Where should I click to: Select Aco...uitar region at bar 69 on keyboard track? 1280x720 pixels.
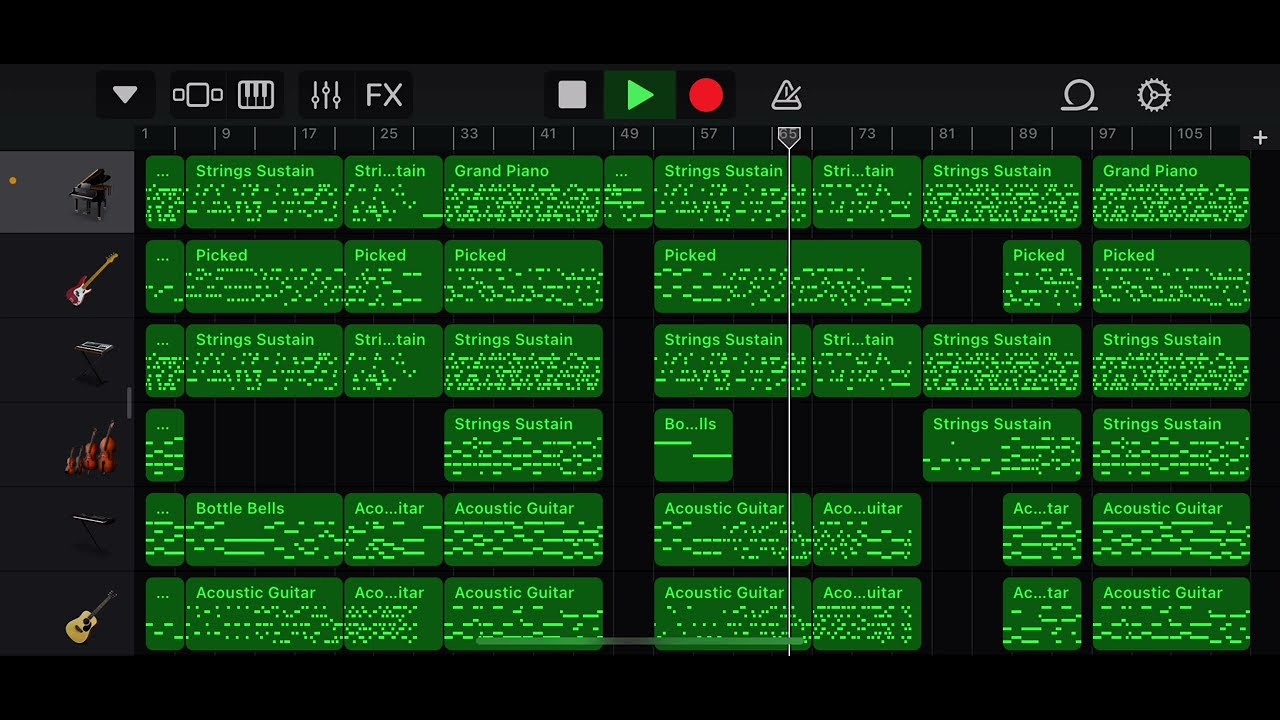(867, 530)
